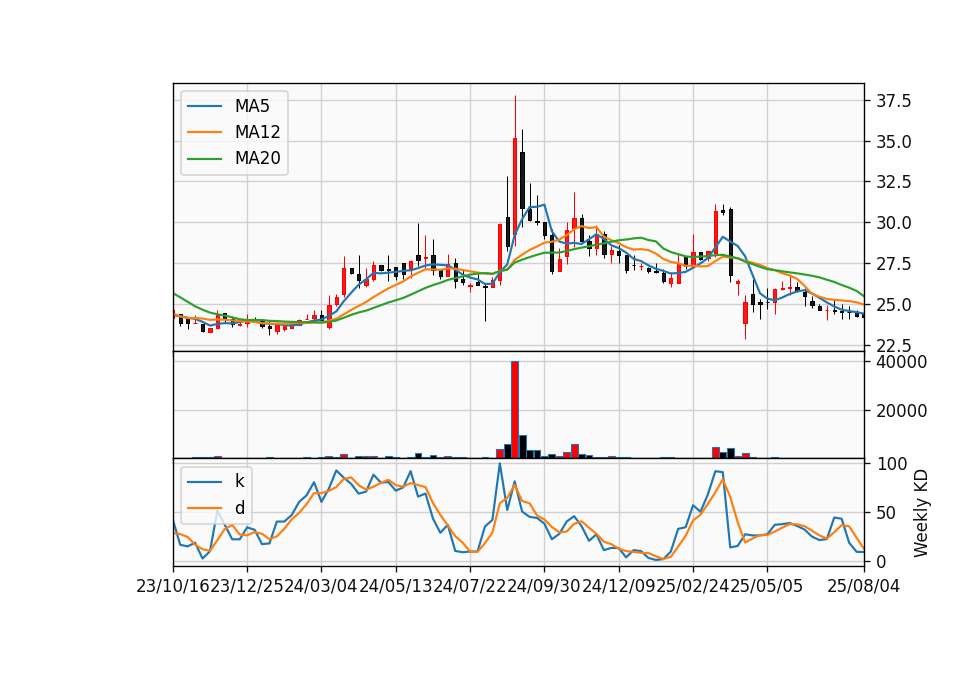960x690 pixels.
Task: Click the 25/05/05 date label
Action: [x=767, y=586]
